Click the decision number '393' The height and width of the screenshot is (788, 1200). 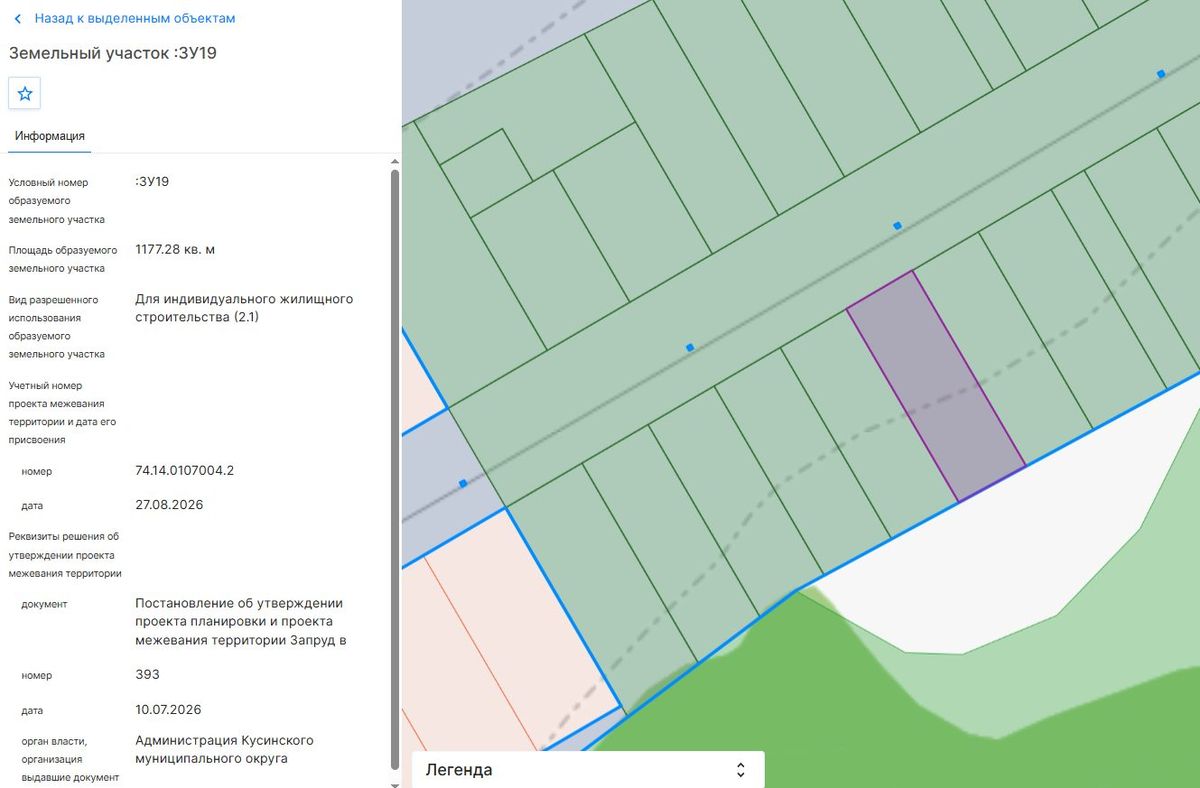click(147, 675)
